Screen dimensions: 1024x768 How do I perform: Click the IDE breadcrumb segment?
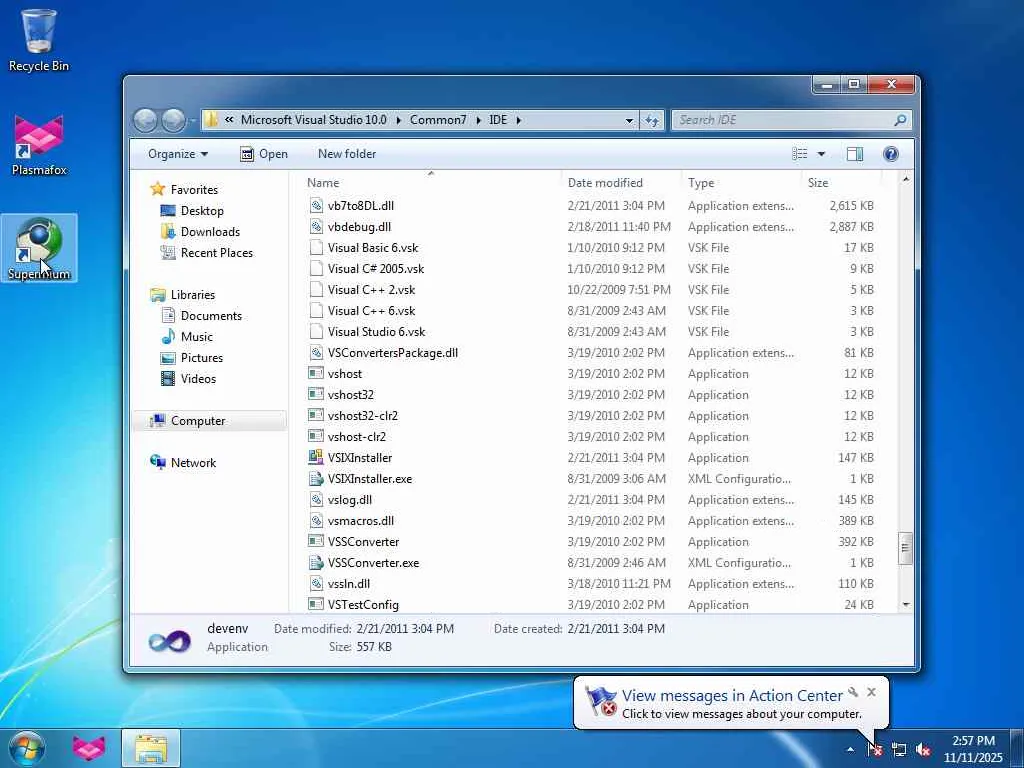498,120
